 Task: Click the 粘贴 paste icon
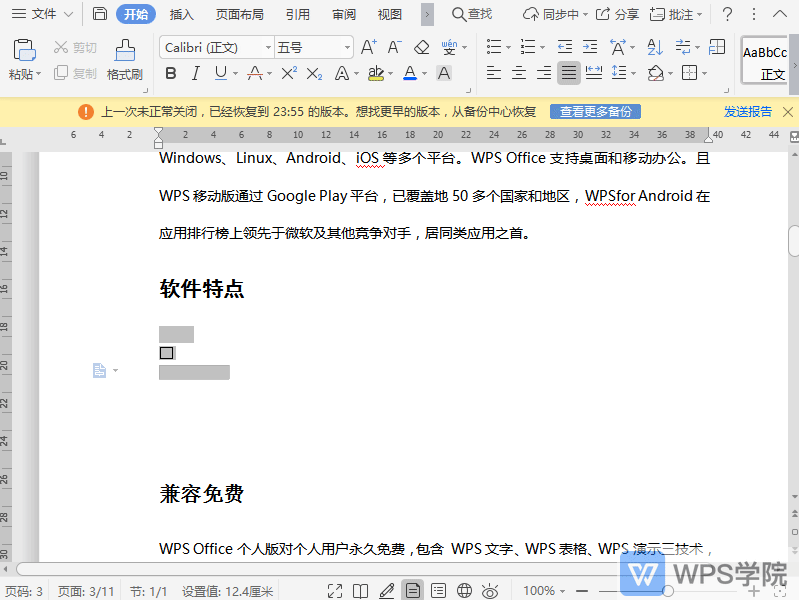click(24, 50)
